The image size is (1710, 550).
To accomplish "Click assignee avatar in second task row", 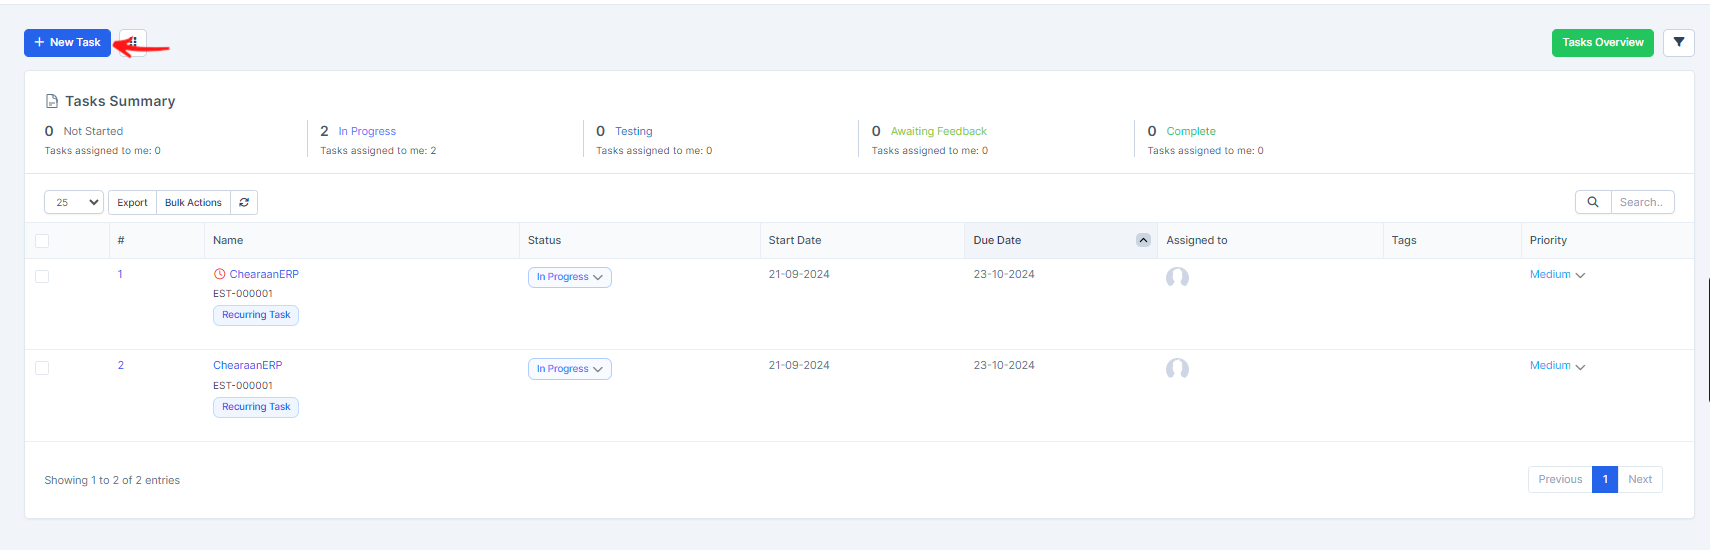I will [1177, 369].
